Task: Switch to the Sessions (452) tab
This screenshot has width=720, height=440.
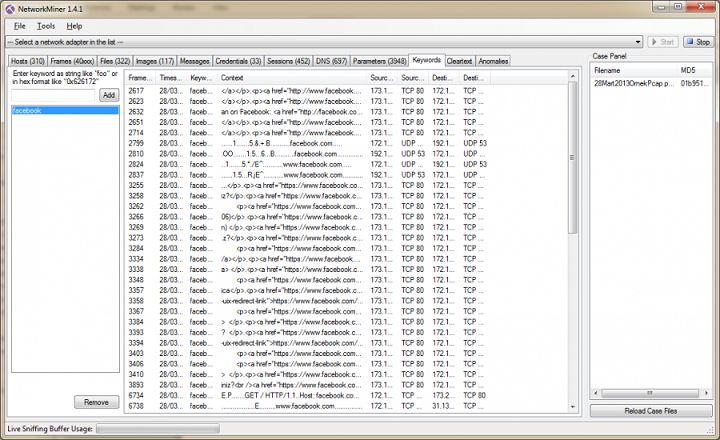Action: tap(288, 61)
